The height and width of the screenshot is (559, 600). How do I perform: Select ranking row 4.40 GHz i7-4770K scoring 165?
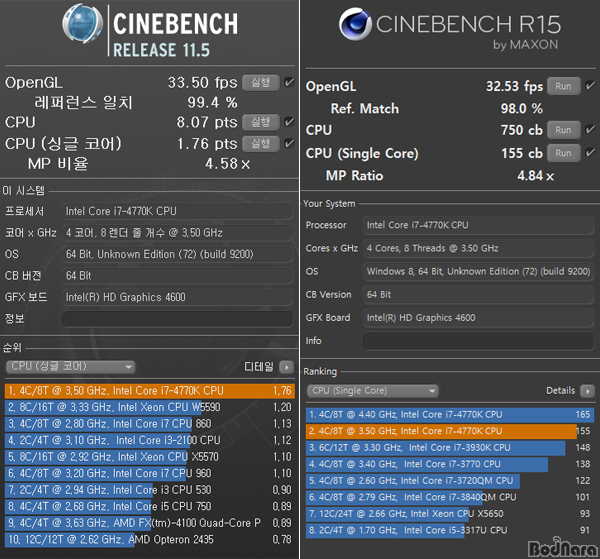tap(450, 415)
